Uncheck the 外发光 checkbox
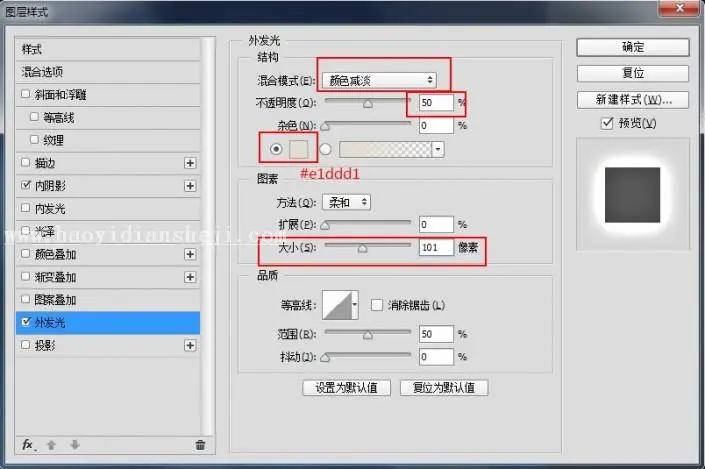705x469 pixels. (x=26, y=322)
